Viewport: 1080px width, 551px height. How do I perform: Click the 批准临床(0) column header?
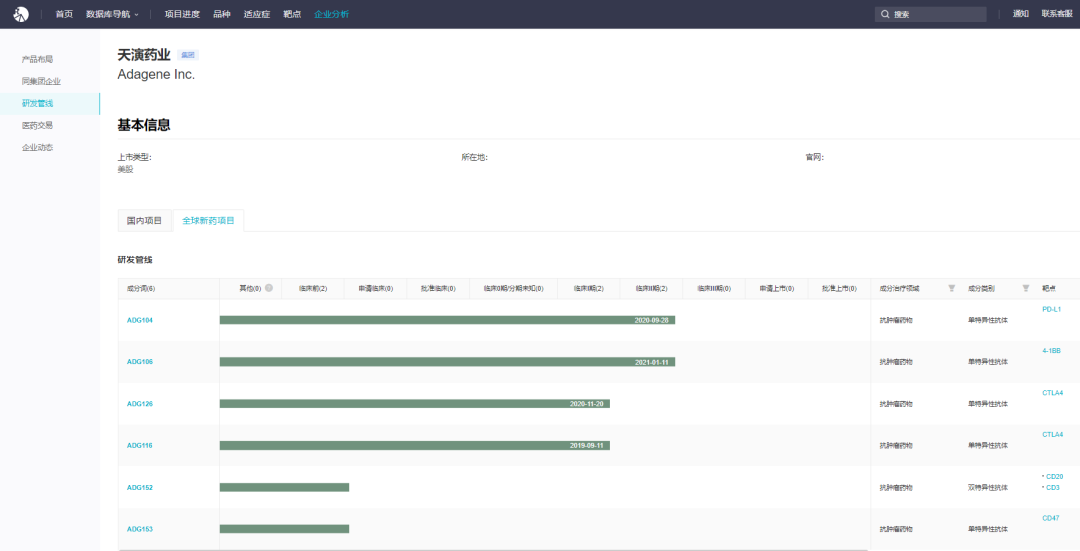(x=438, y=289)
